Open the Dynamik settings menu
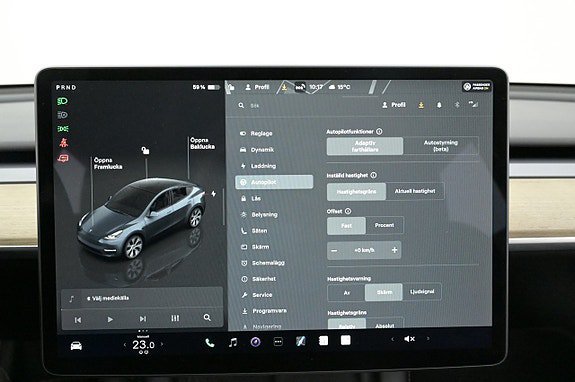The width and height of the screenshot is (575, 382). (x=257, y=150)
